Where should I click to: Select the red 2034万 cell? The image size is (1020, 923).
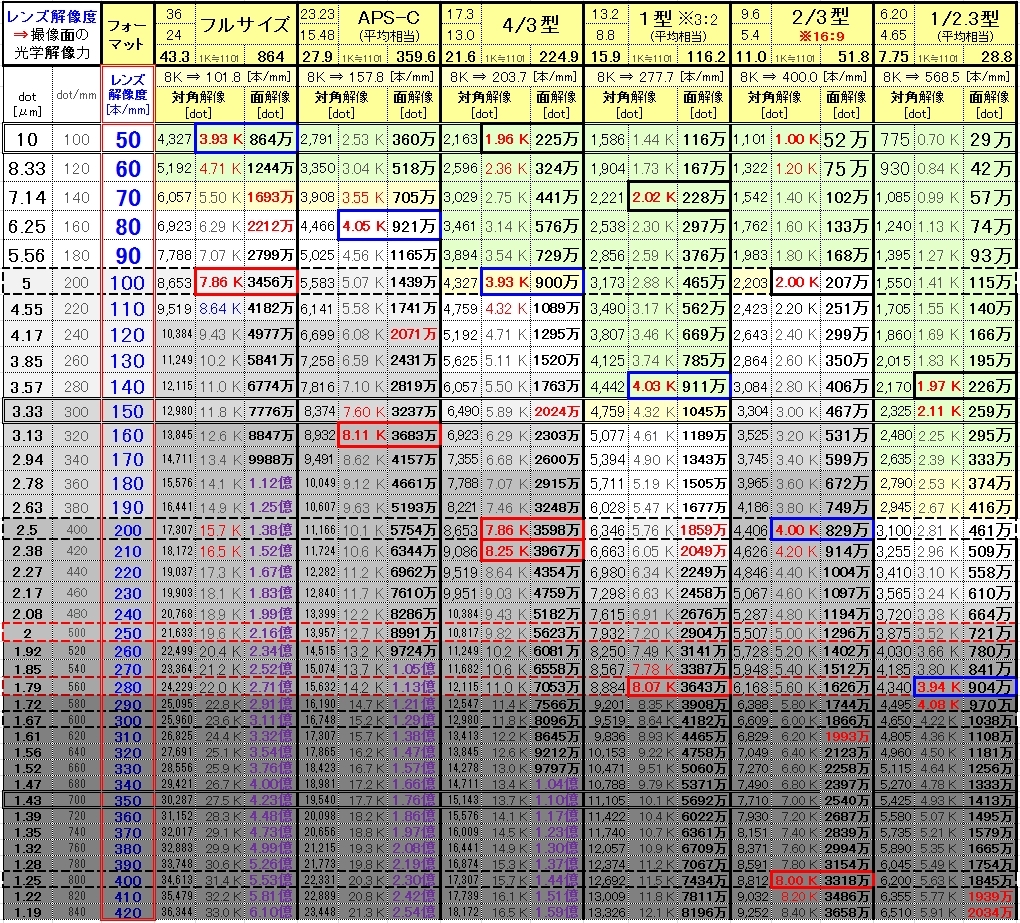tap(989, 913)
